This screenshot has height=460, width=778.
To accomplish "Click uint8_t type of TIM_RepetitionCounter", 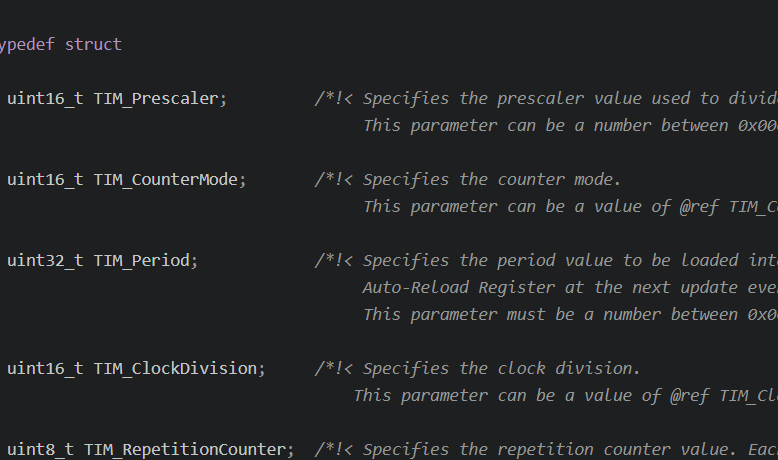I will [40, 450].
